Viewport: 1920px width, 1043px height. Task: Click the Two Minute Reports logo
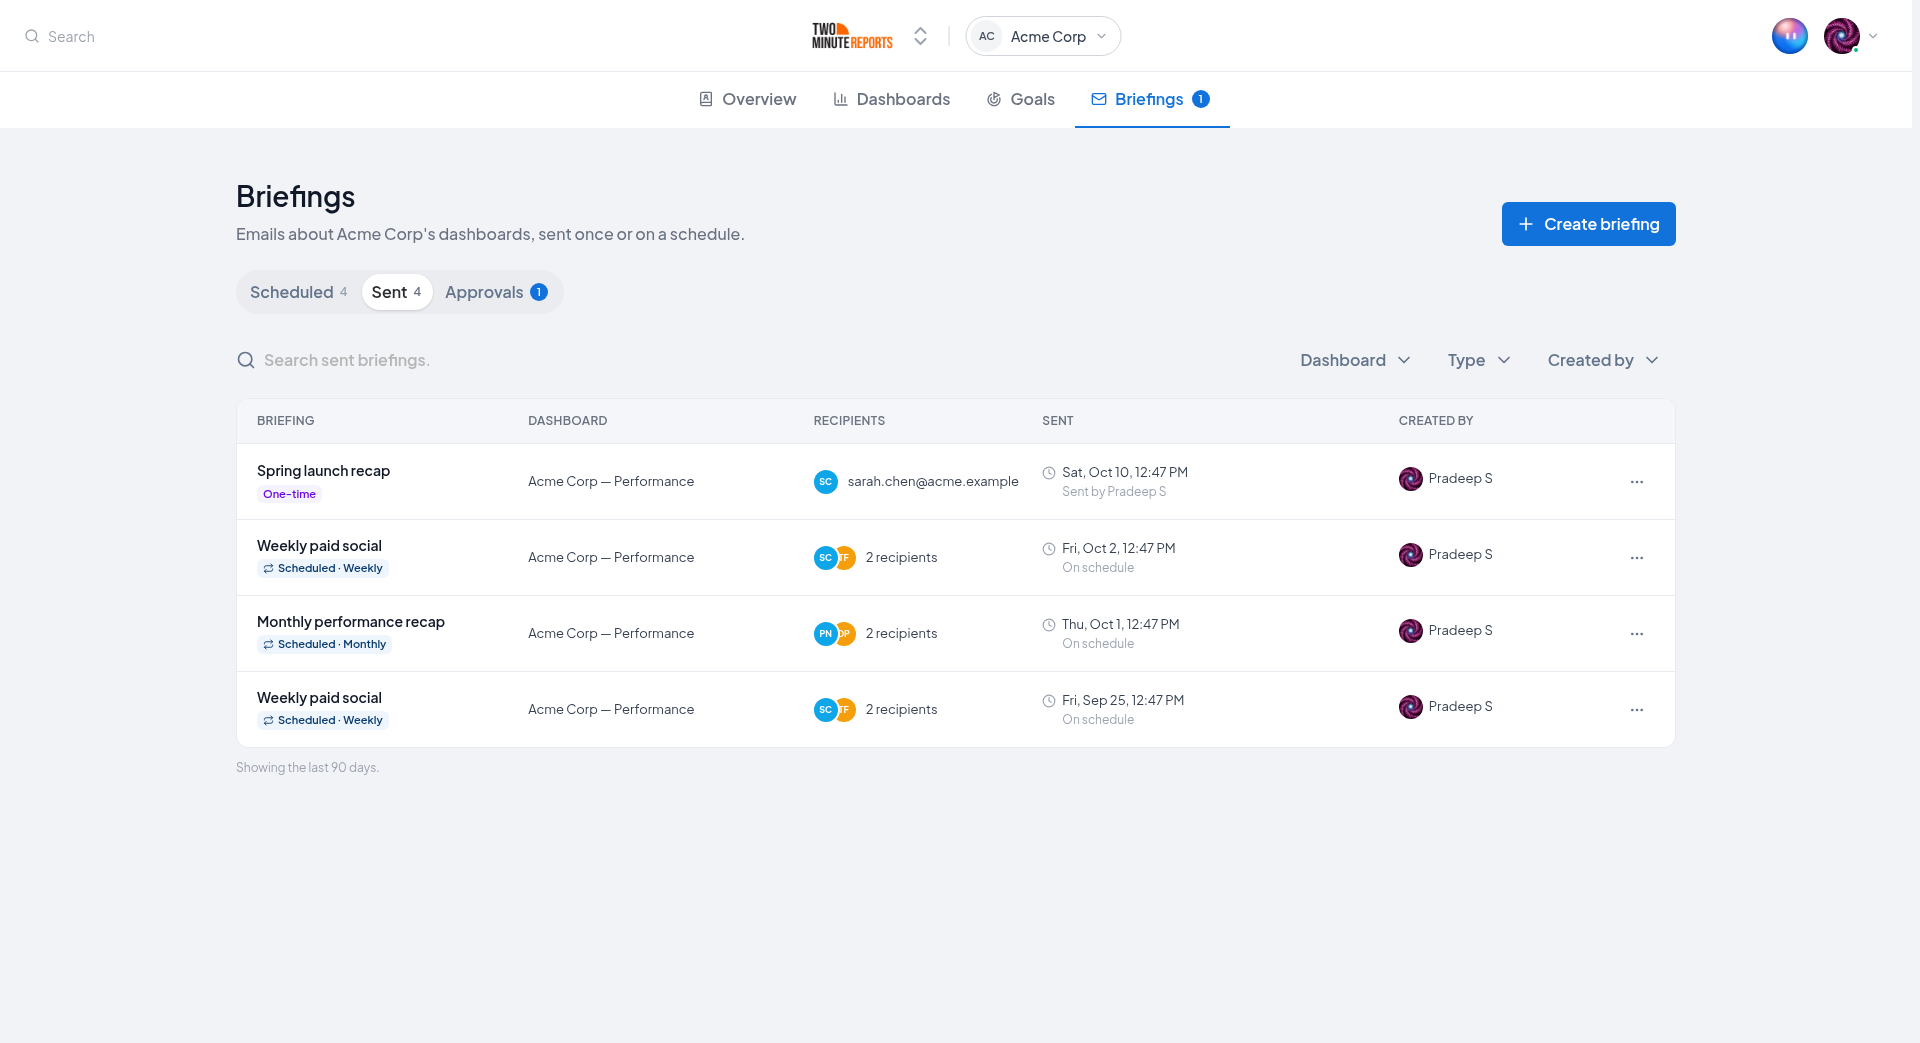click(x=852, y=36)
